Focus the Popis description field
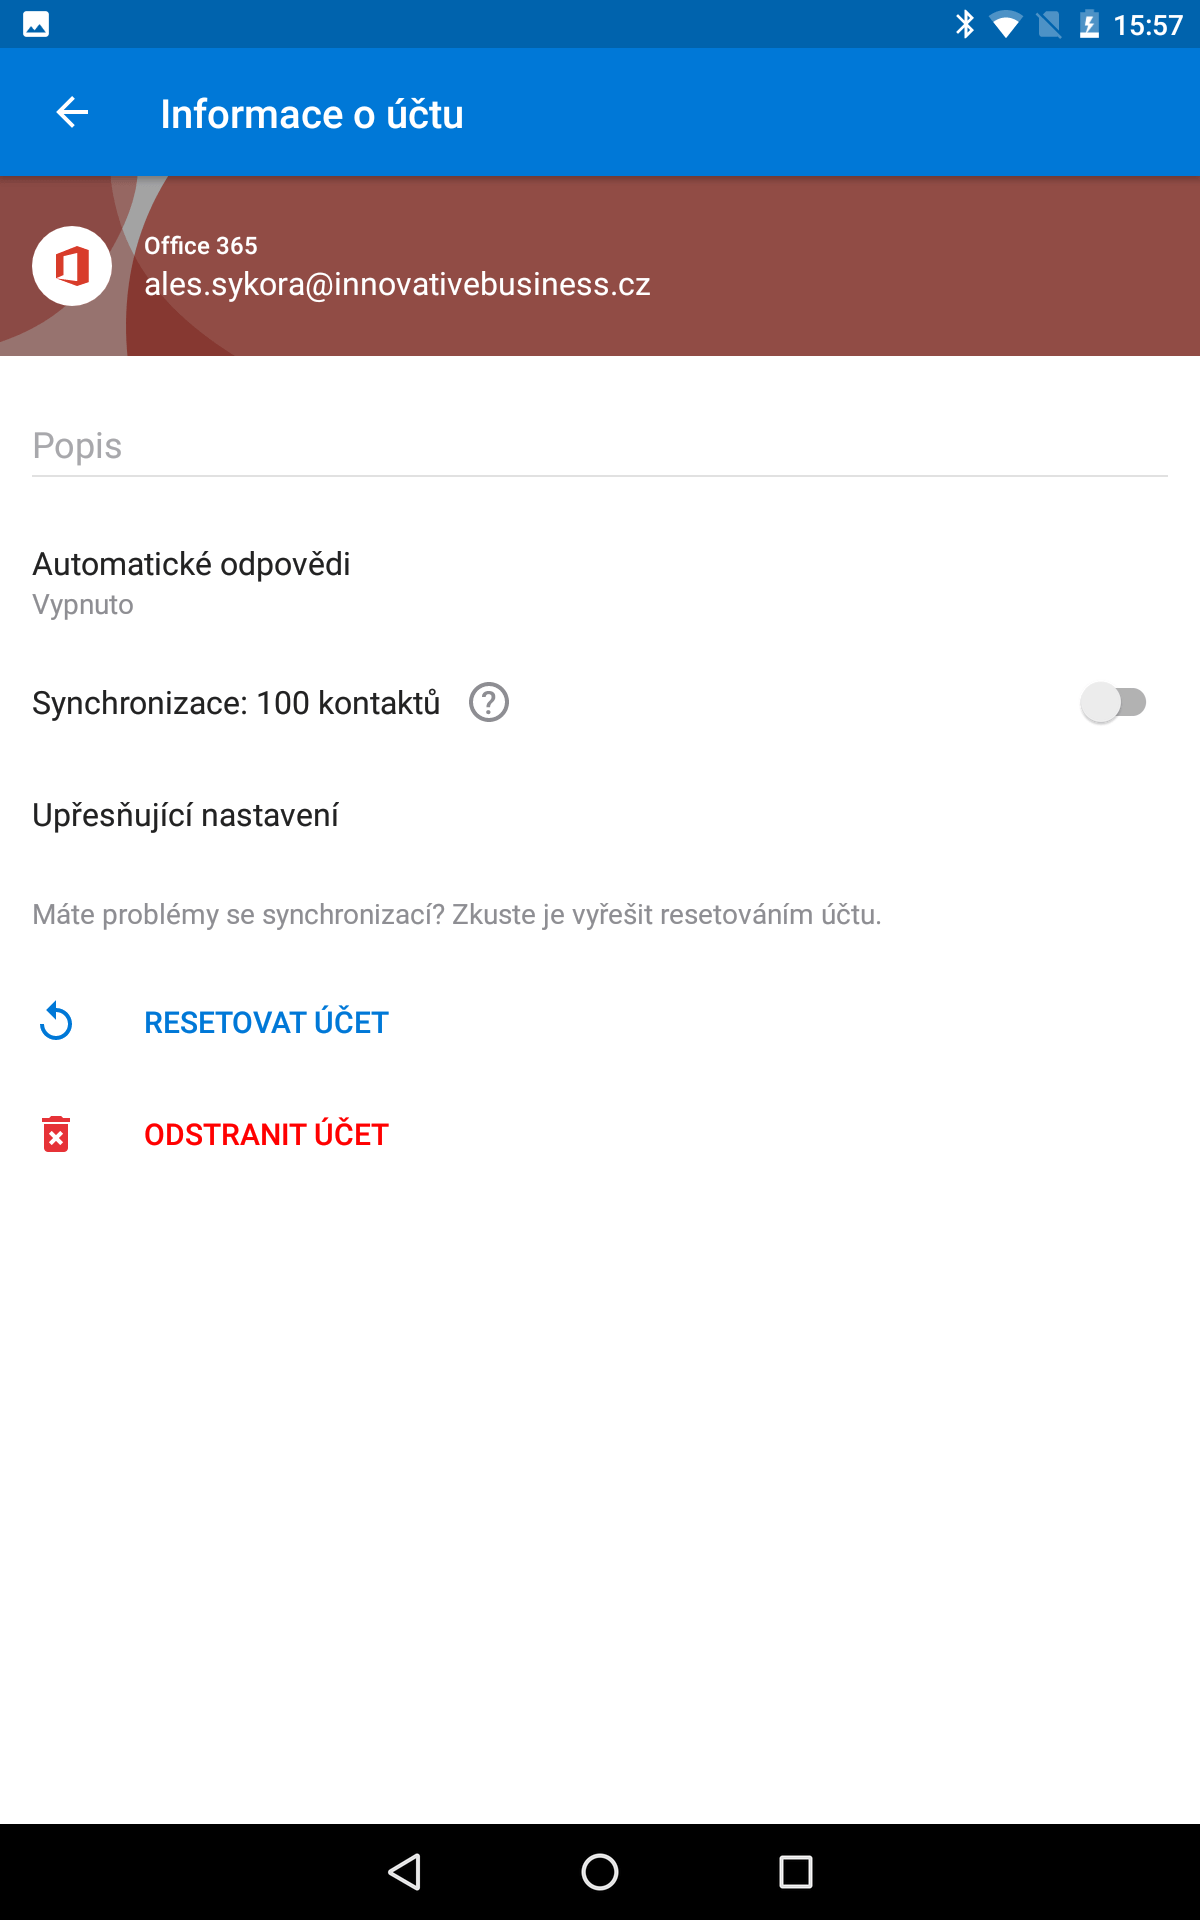The image size is (1200, 1920). pyautogui.click(x=600, y=446)
